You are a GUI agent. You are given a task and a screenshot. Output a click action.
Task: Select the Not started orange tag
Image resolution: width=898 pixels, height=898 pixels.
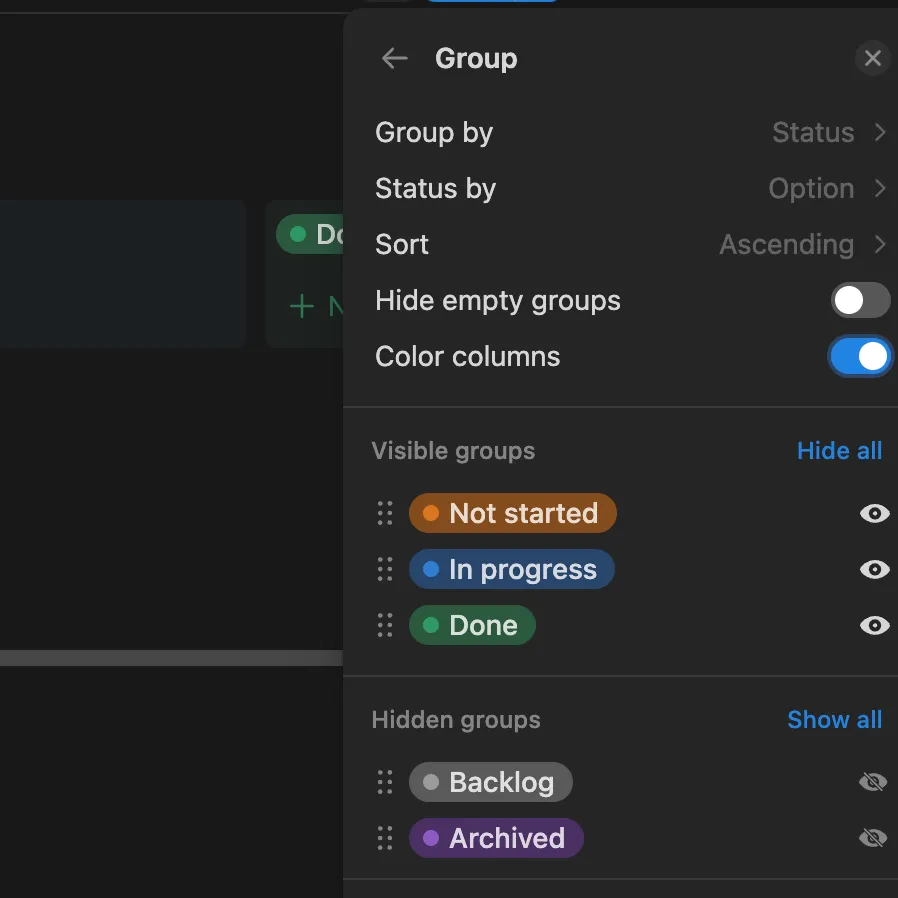tap(513, 513)
